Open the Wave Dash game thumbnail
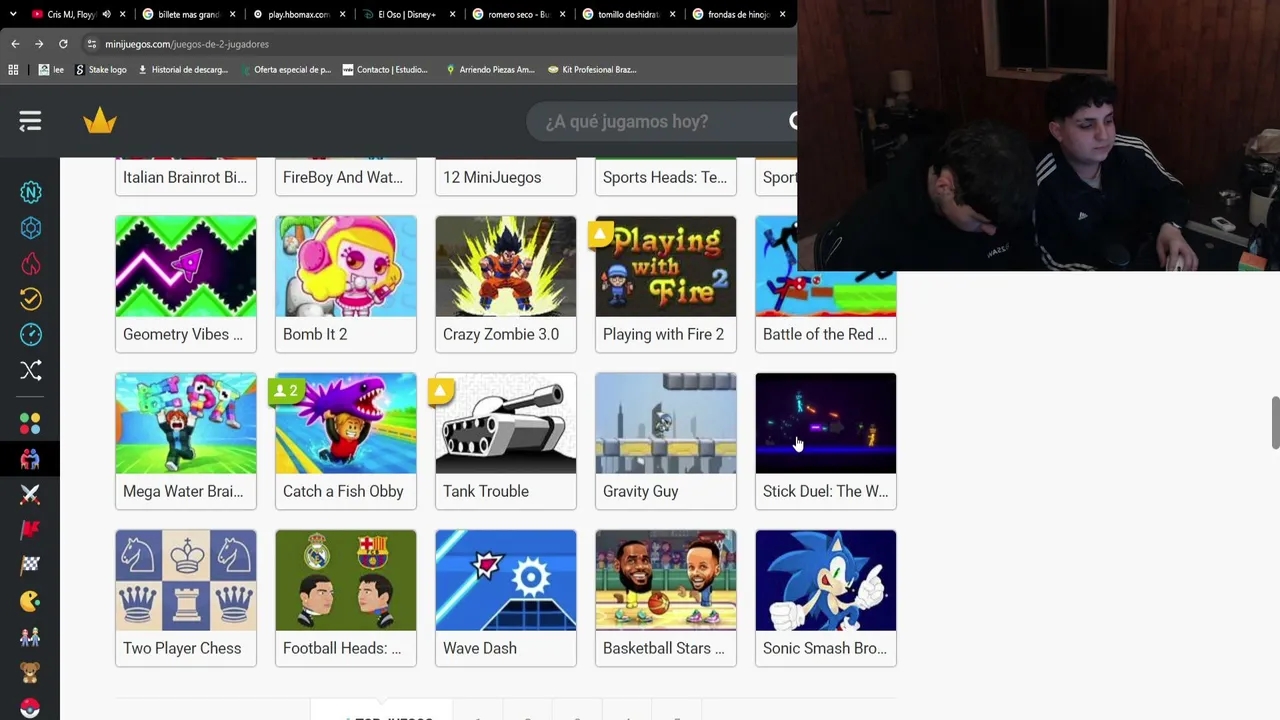This screenshot has width=1280, height=720. 506,580
